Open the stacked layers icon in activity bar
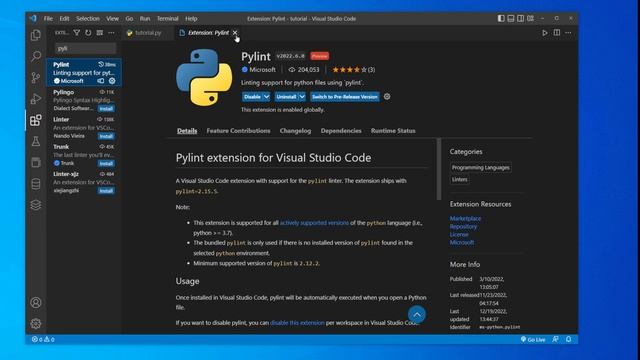Viewport: 640px width, 360px height. tap(36, 205)
